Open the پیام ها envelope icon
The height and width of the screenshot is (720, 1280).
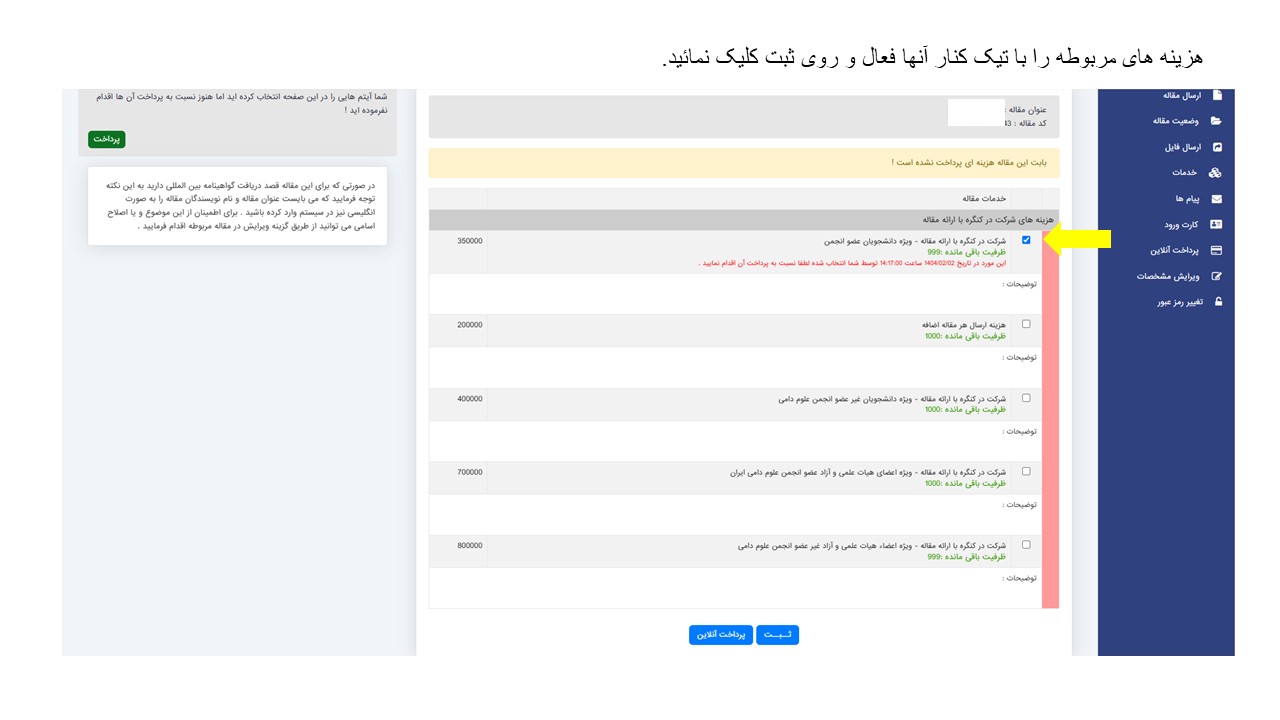(1216, 199)
